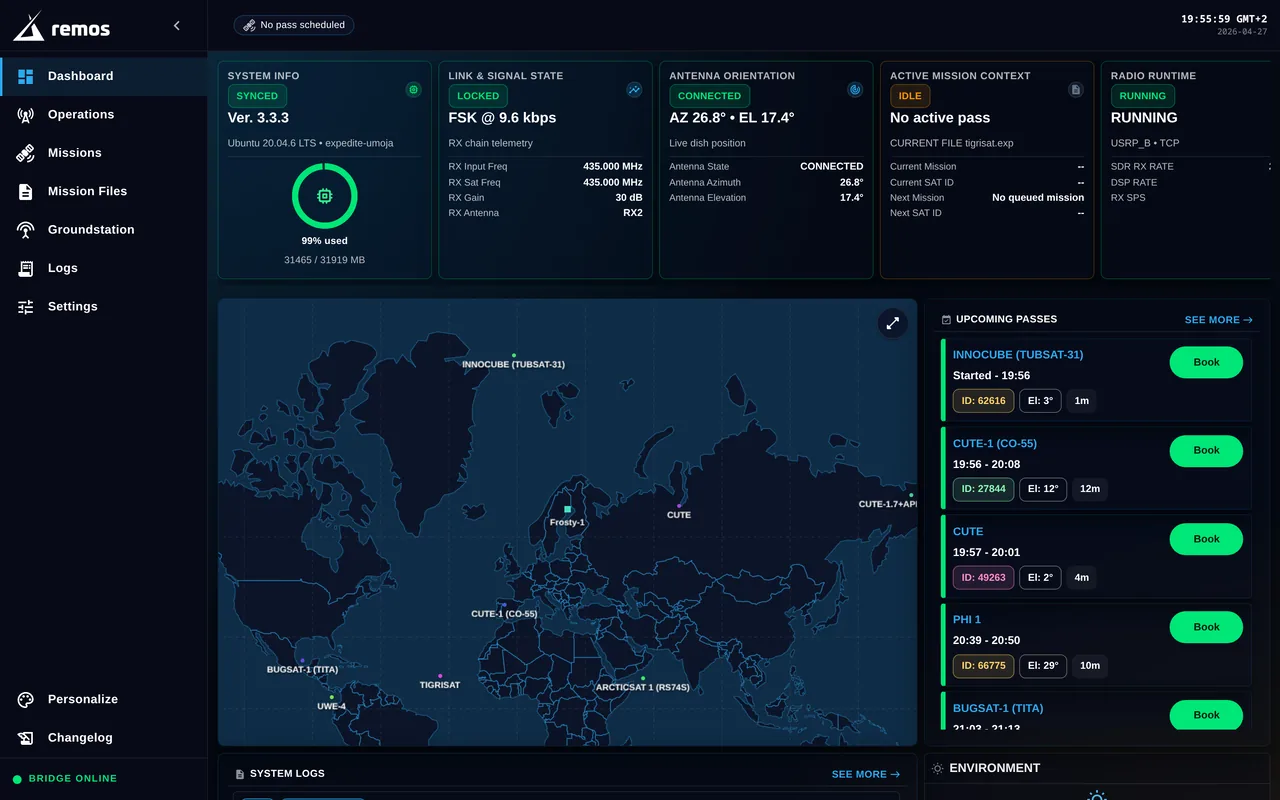The height and width of the screenshot is (800, 1280).
Task: Click the SYNCED status toggle badge
Action: click(257, 96)
